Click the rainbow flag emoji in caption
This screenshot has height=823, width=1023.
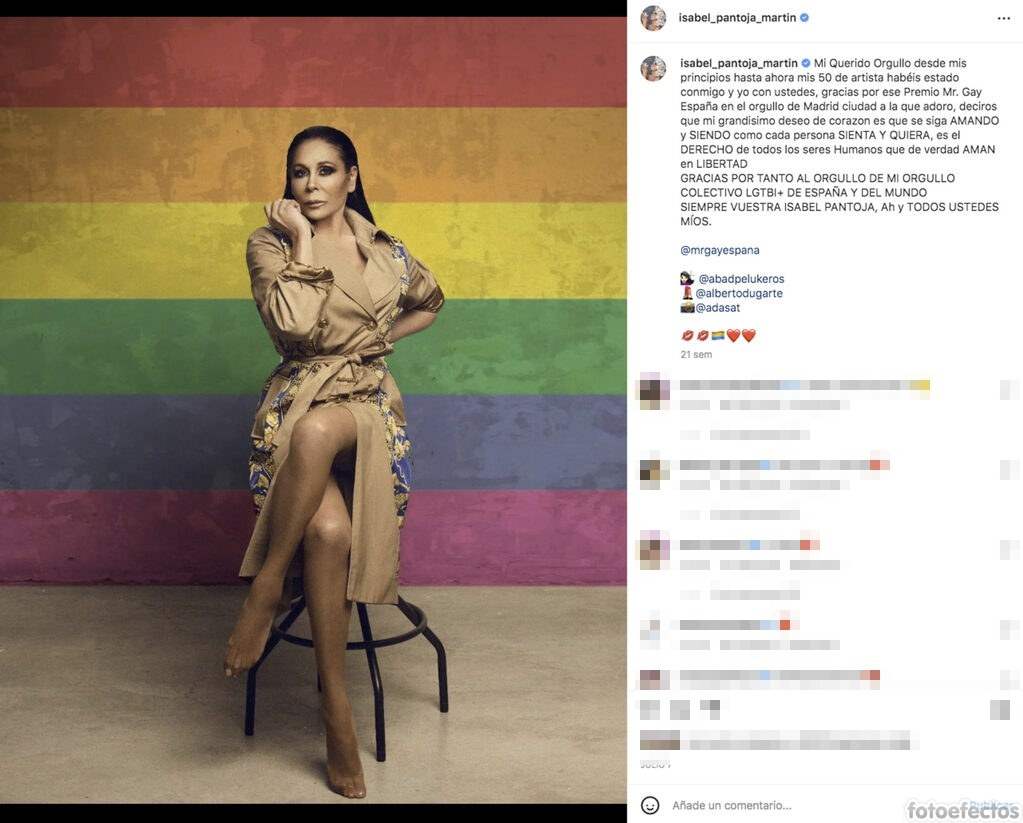click(x=718, y=336)
